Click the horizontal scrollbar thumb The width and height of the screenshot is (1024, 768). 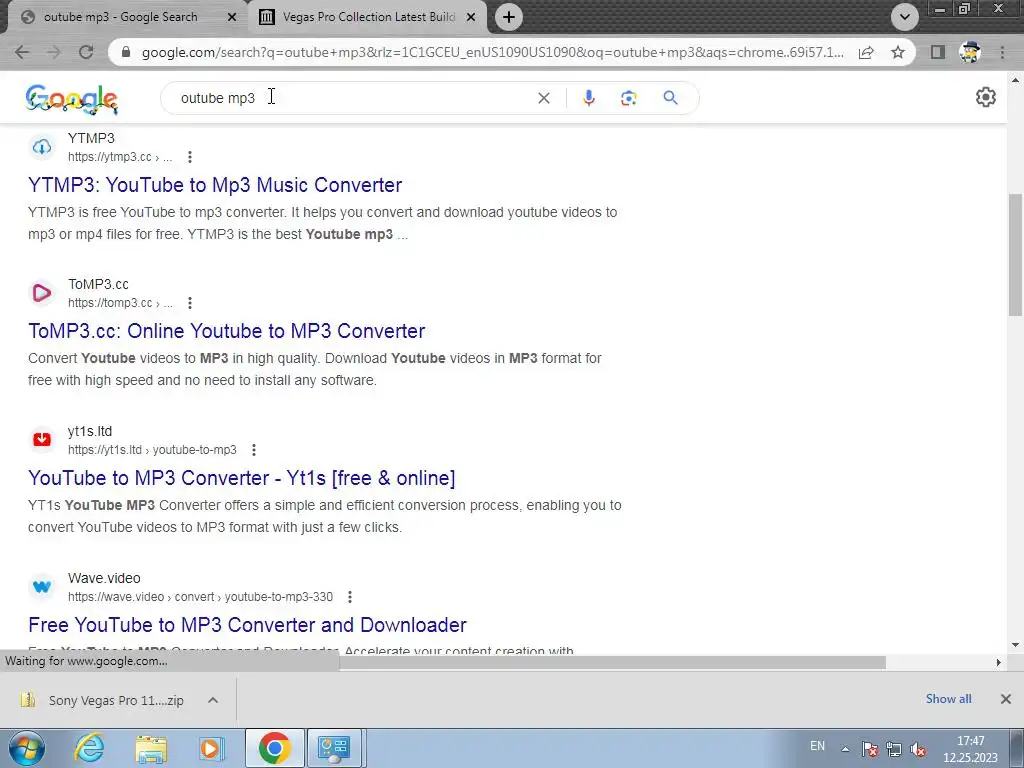click(x=613, y=662)
